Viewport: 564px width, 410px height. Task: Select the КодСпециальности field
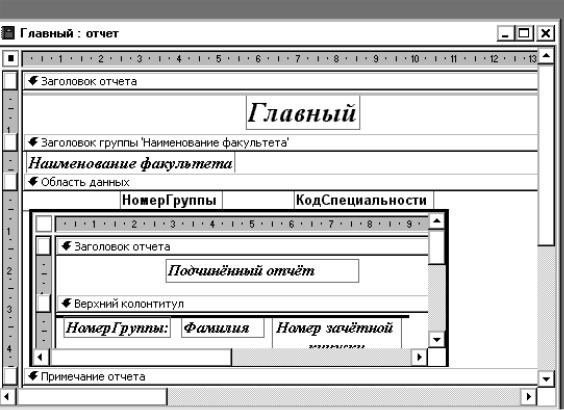(x=364, y=200)
